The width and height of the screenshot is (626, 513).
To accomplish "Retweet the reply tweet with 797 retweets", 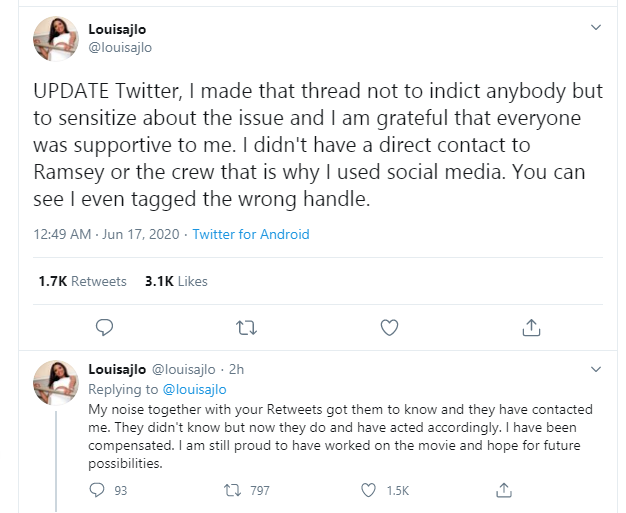I will pyautogui.click(x=231, y=490).
